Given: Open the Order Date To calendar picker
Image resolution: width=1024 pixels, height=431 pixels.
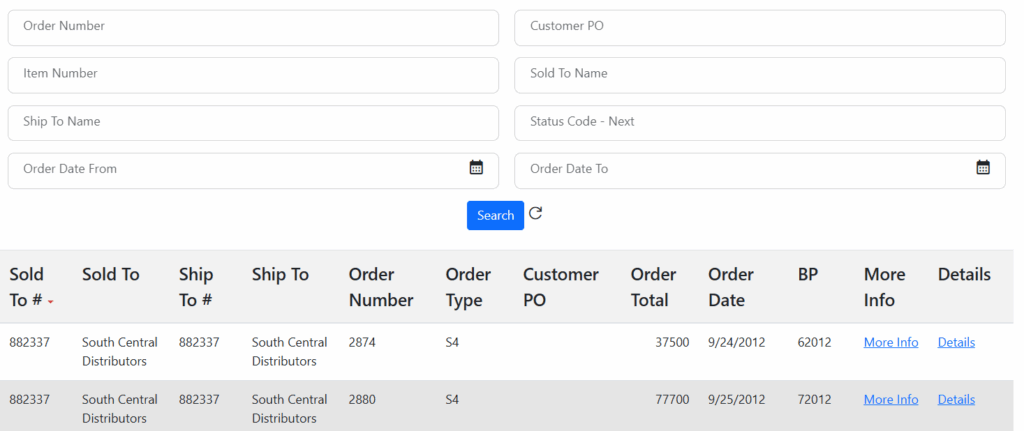Looking at the screenshot, I should 983,168.
